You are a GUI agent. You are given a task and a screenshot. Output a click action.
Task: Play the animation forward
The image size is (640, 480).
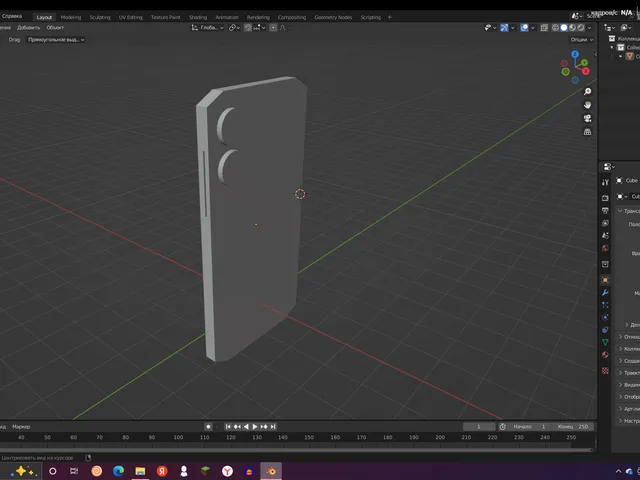(x=255, y=427)
